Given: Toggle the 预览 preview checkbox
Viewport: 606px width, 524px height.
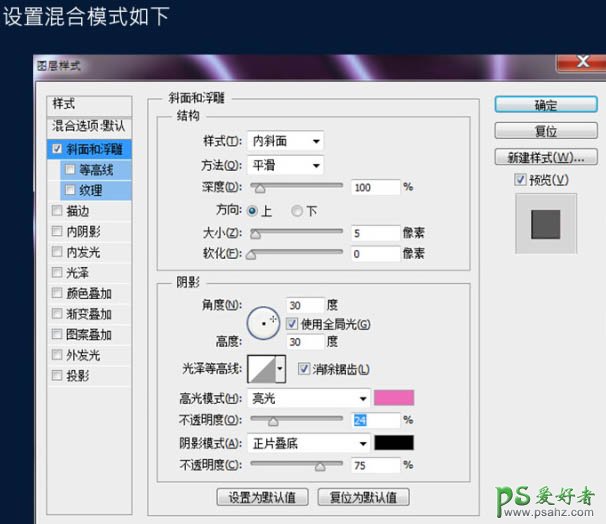Looking at the screenshot, I should (520, 180).
